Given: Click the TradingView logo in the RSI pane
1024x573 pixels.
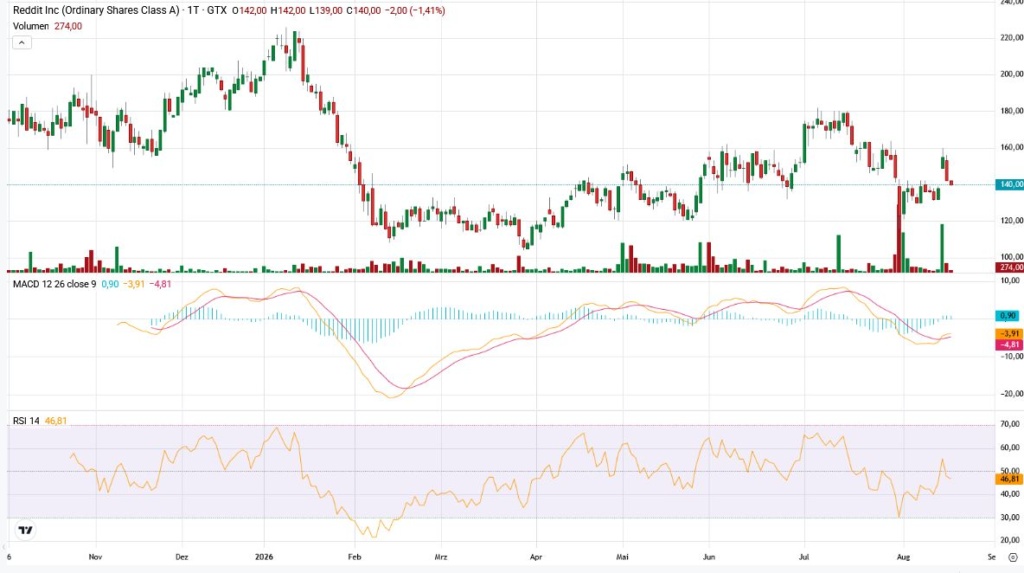Looking at the screenshot, I should point(25,530).
